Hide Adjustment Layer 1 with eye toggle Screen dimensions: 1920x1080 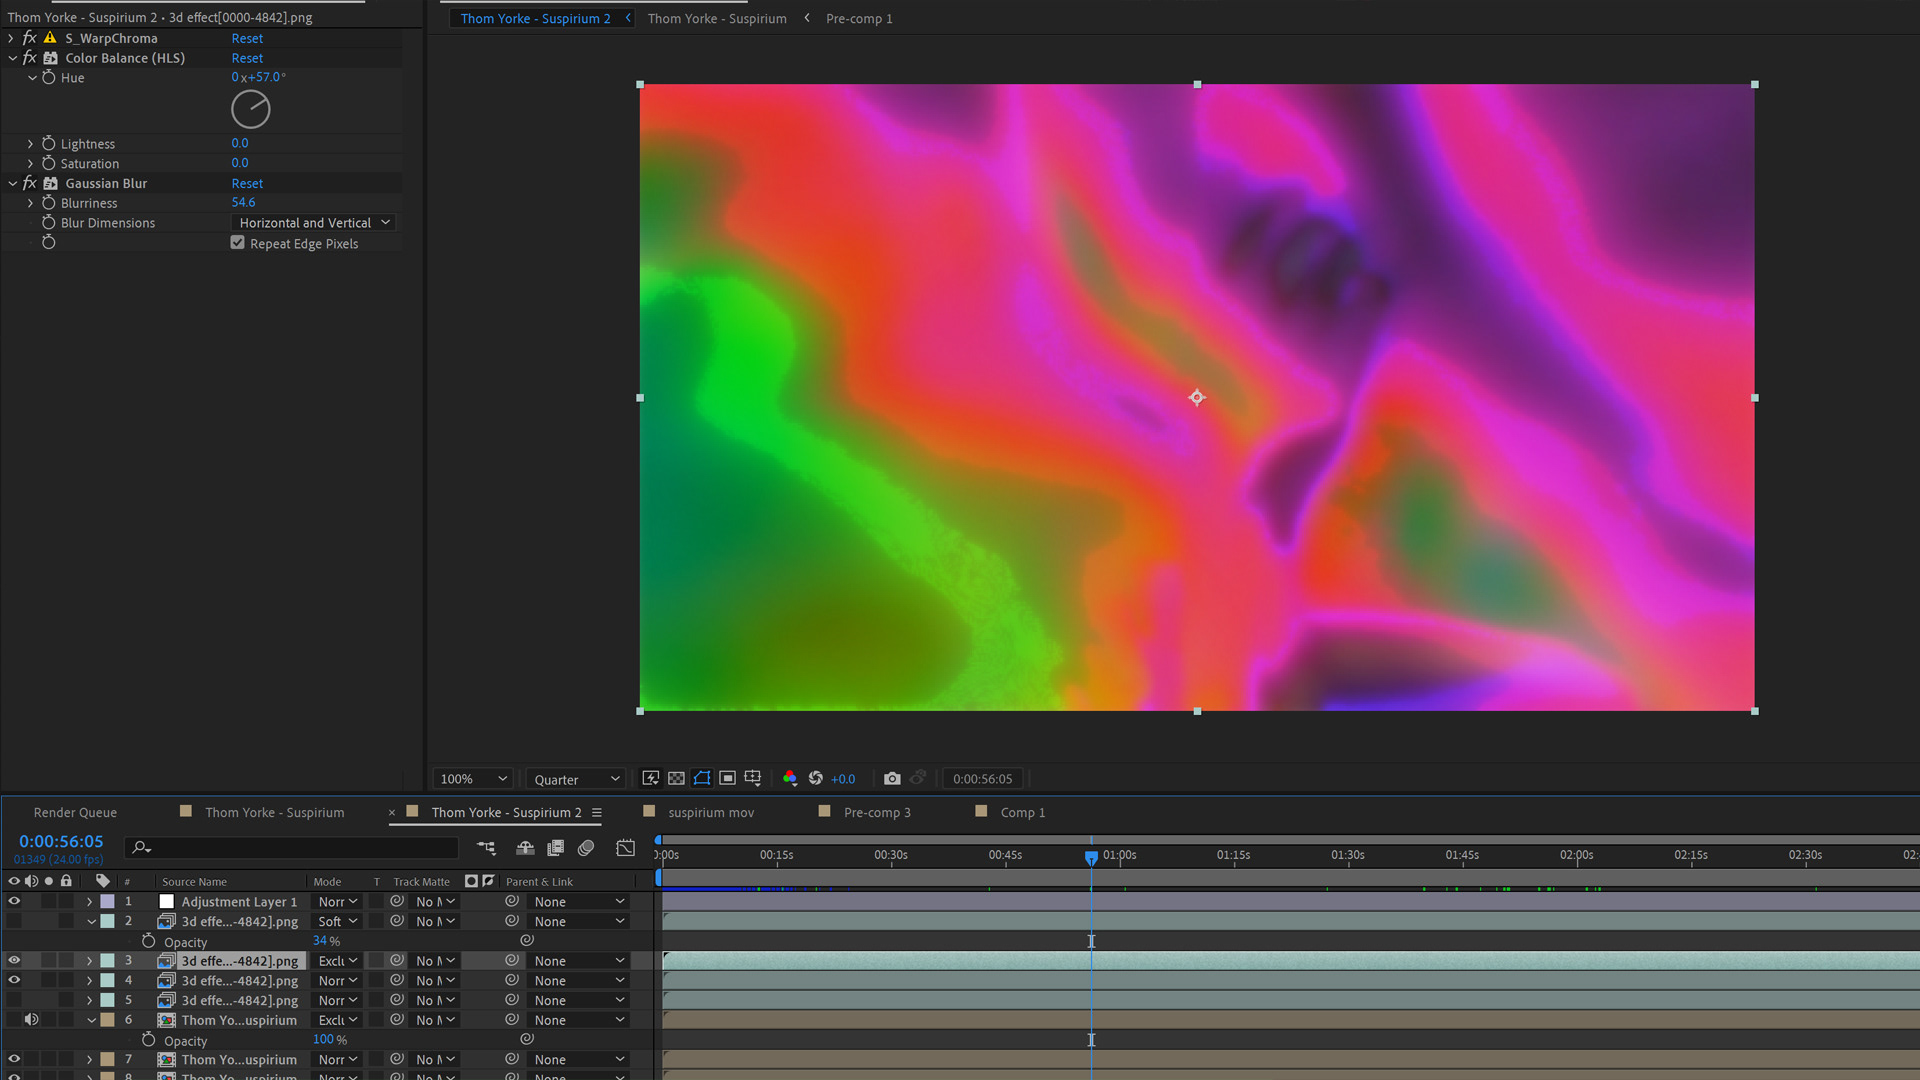coord(14,901)
